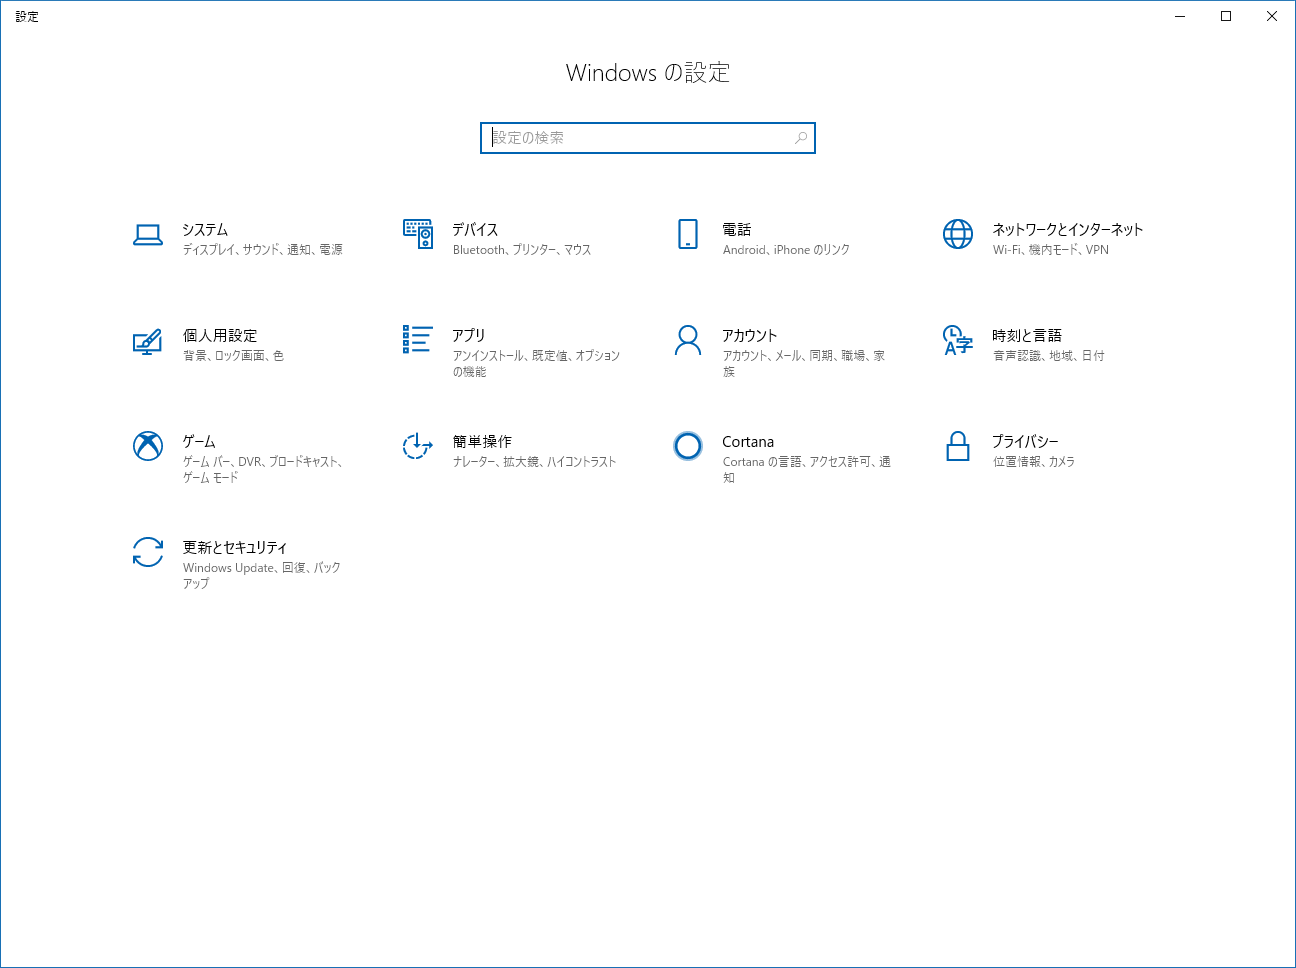Click 'Bluetooth、プリンター、マウス' description
This screenshot has width=1296, height=968.
click(522, 250)
